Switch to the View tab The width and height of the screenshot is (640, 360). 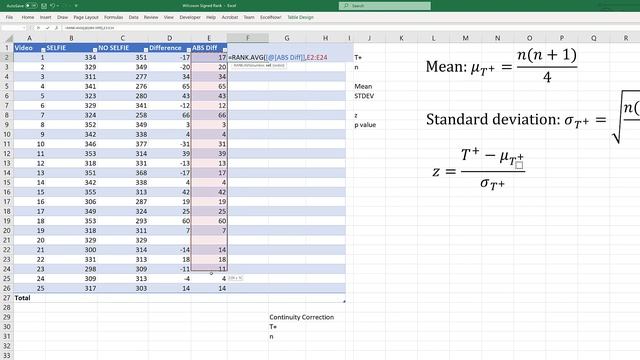click(x=169, y=17)
